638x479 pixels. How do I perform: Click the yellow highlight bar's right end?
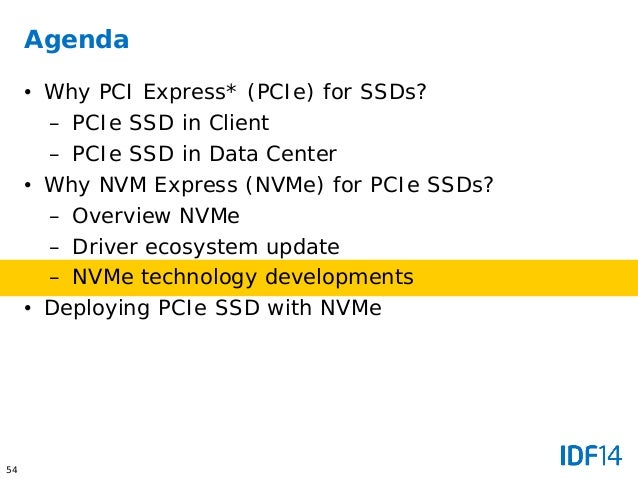(x=627, y=278)
